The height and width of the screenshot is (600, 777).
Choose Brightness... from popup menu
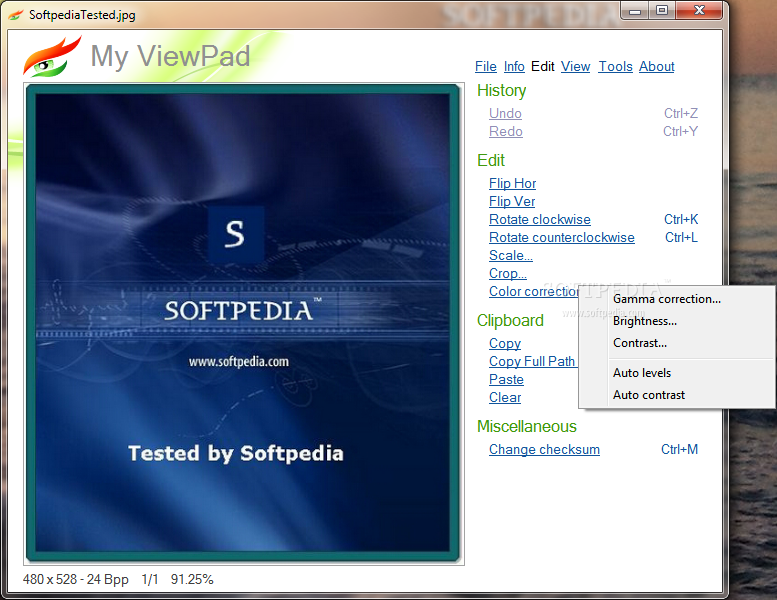(645, 321)
